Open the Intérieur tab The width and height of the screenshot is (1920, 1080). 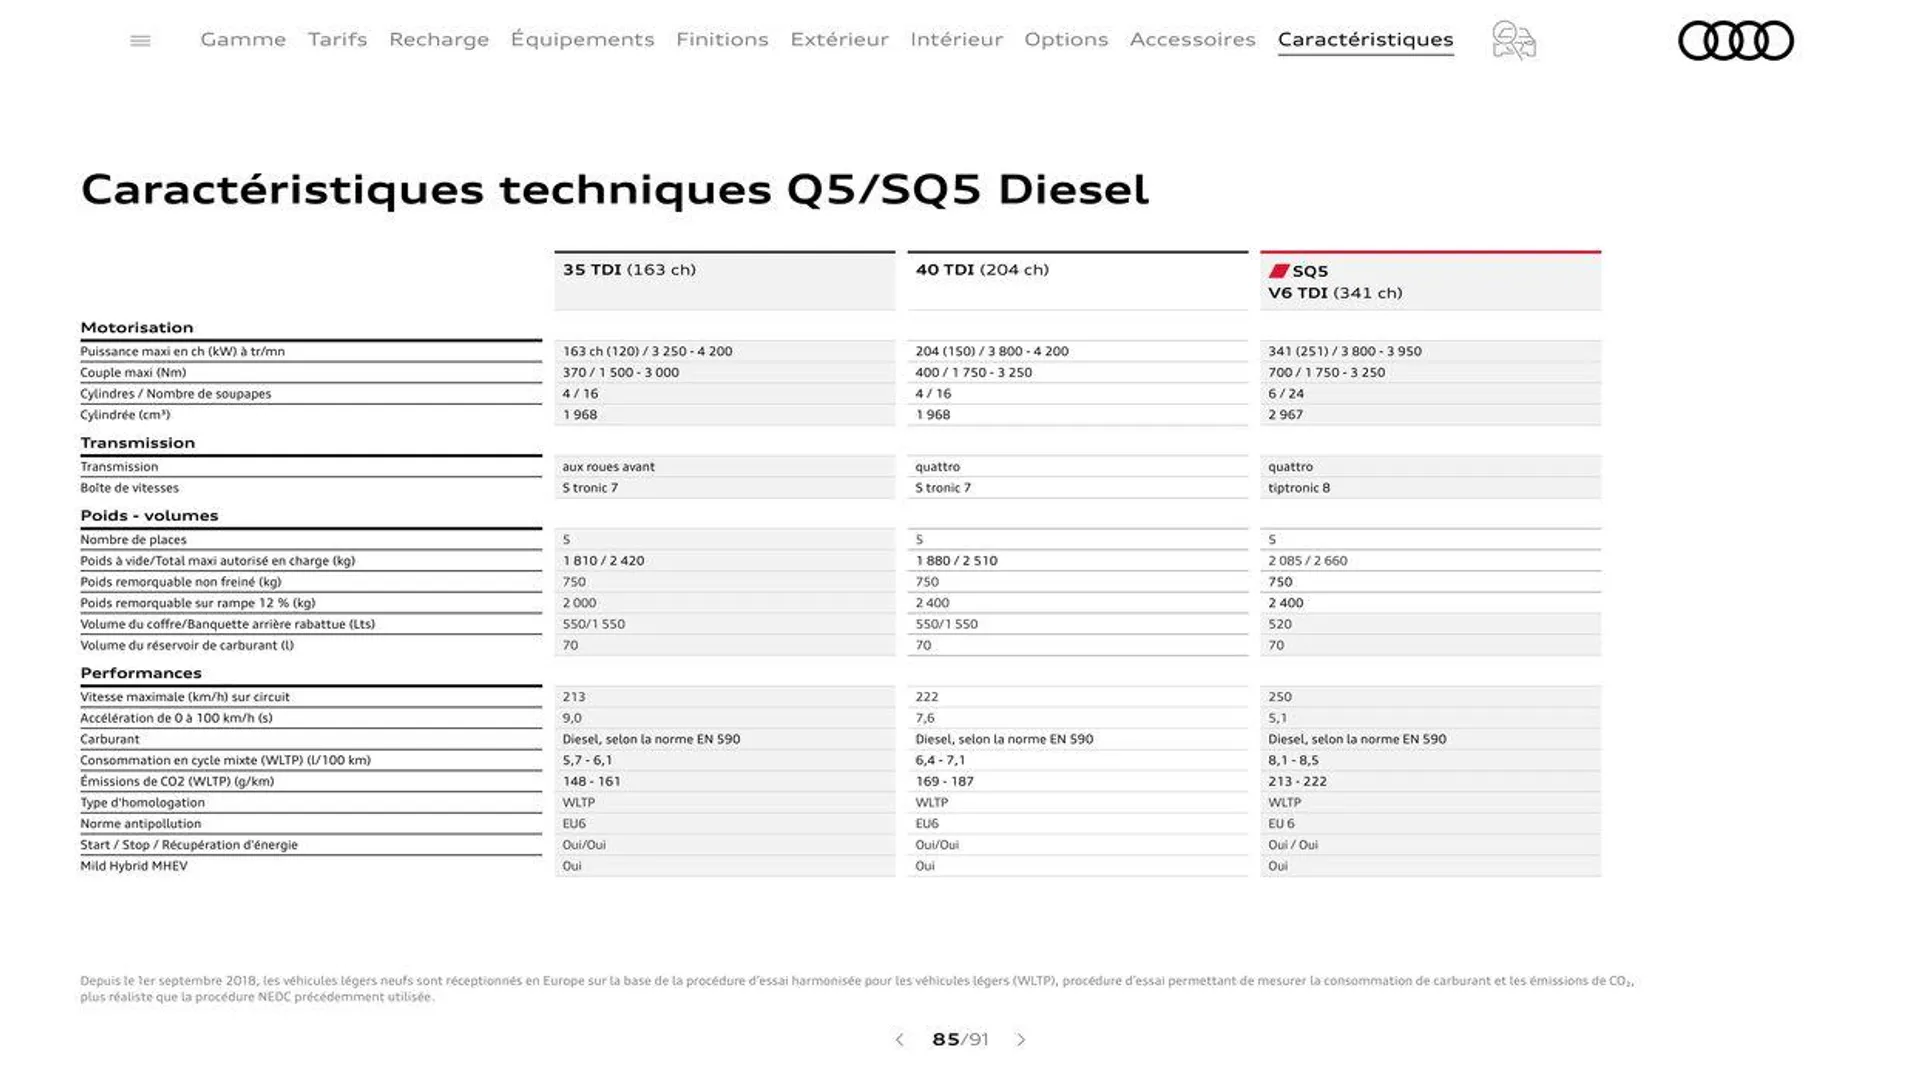[956, 39]
